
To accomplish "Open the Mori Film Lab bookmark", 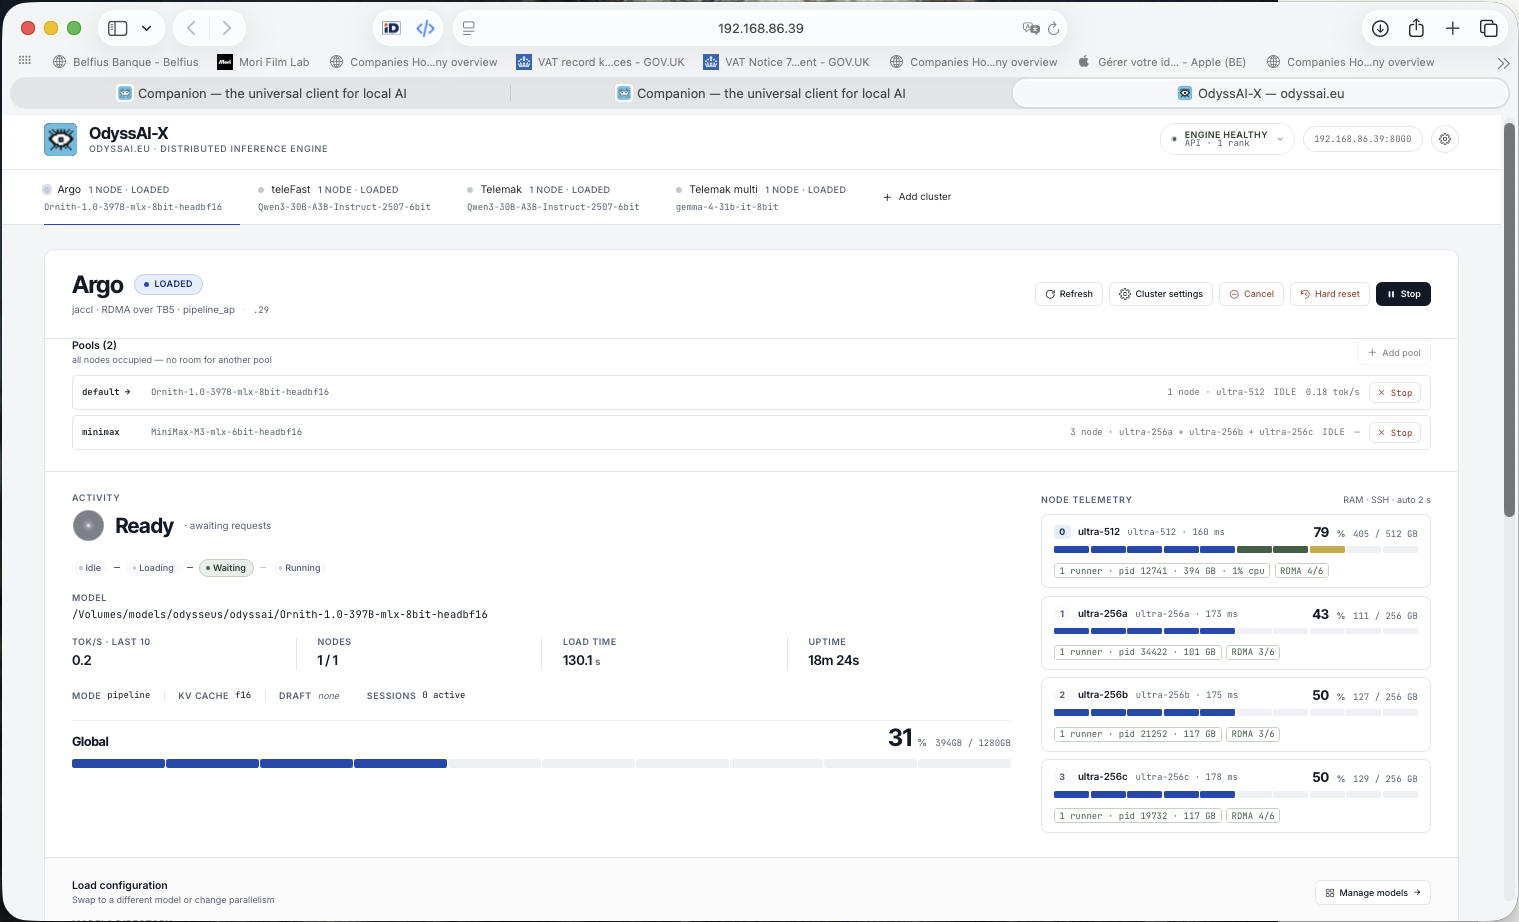I will tap(263, 62).
